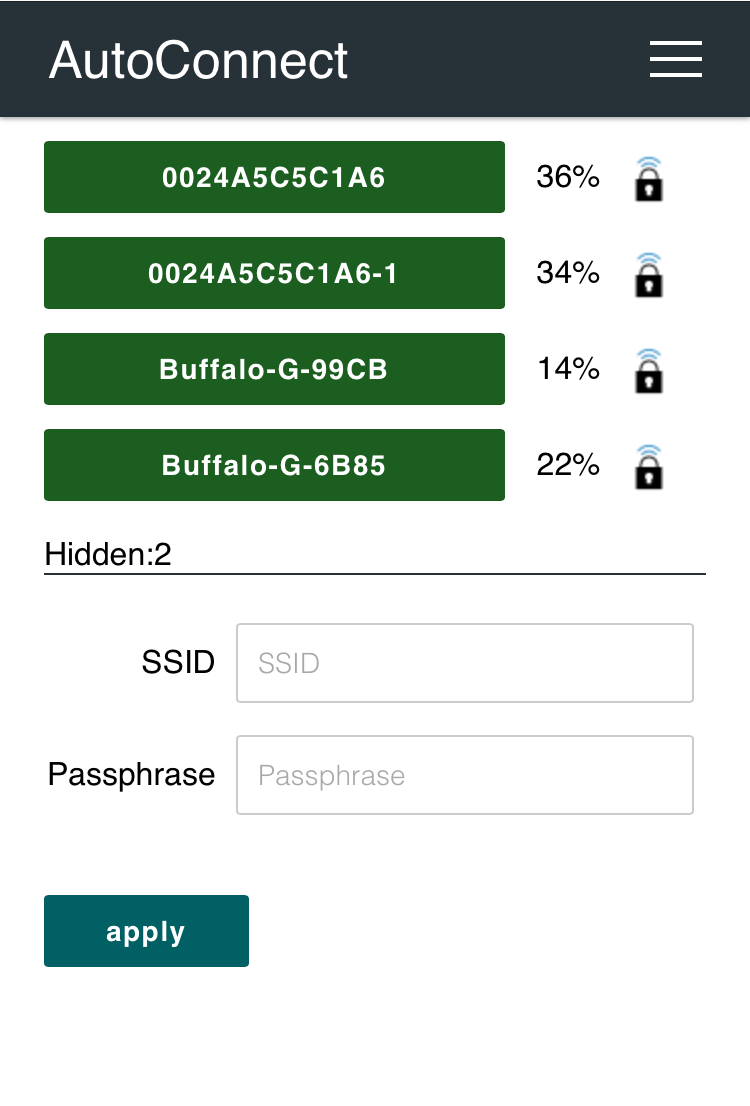Click the 22% signal strength value
The image size is (750, 1106).
568,465
